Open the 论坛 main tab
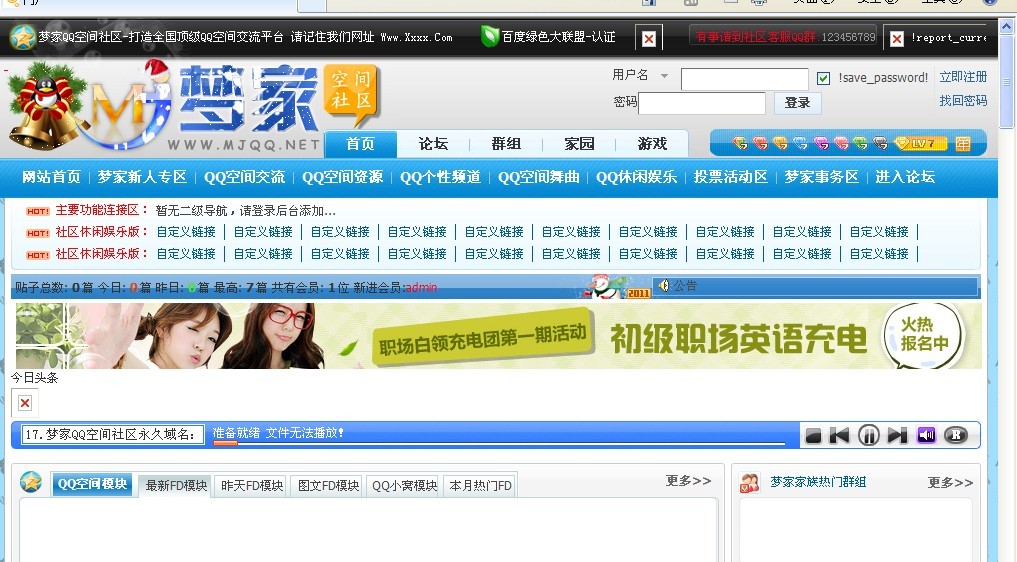The width and height of the screenshot is (1017, 562). pos(433,143)
